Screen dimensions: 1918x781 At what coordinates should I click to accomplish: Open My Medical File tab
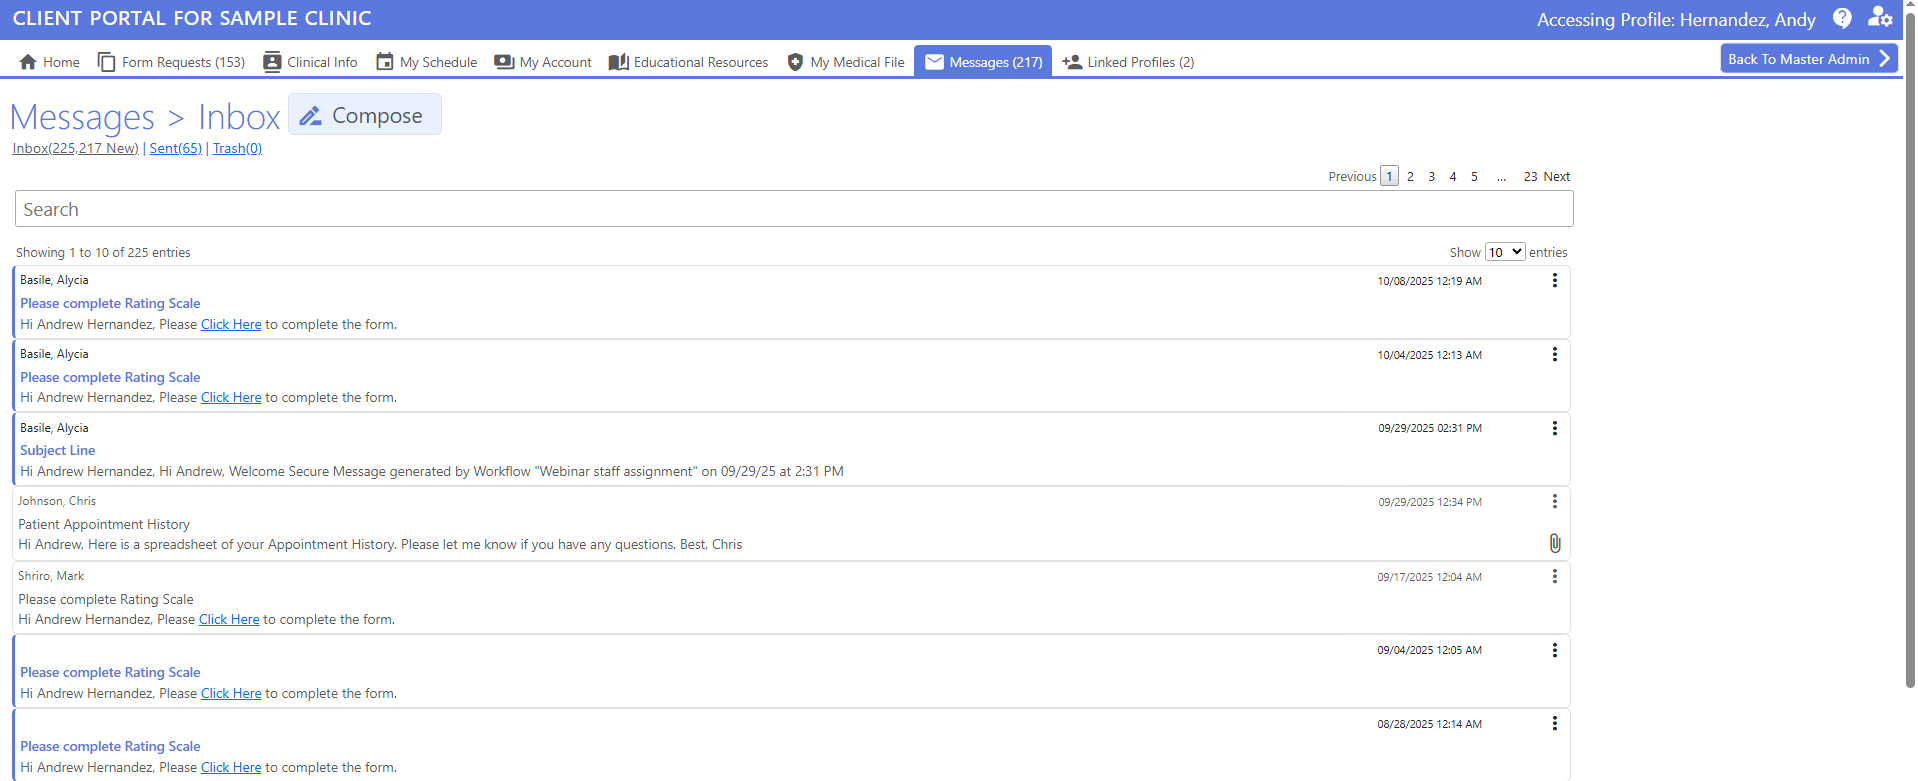tap(846, 62)
